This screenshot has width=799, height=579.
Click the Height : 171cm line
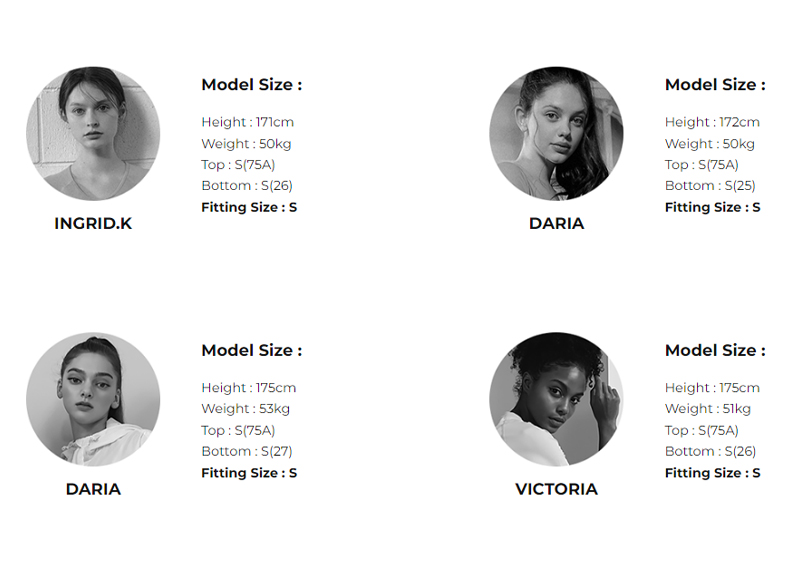tap(247, 122)
